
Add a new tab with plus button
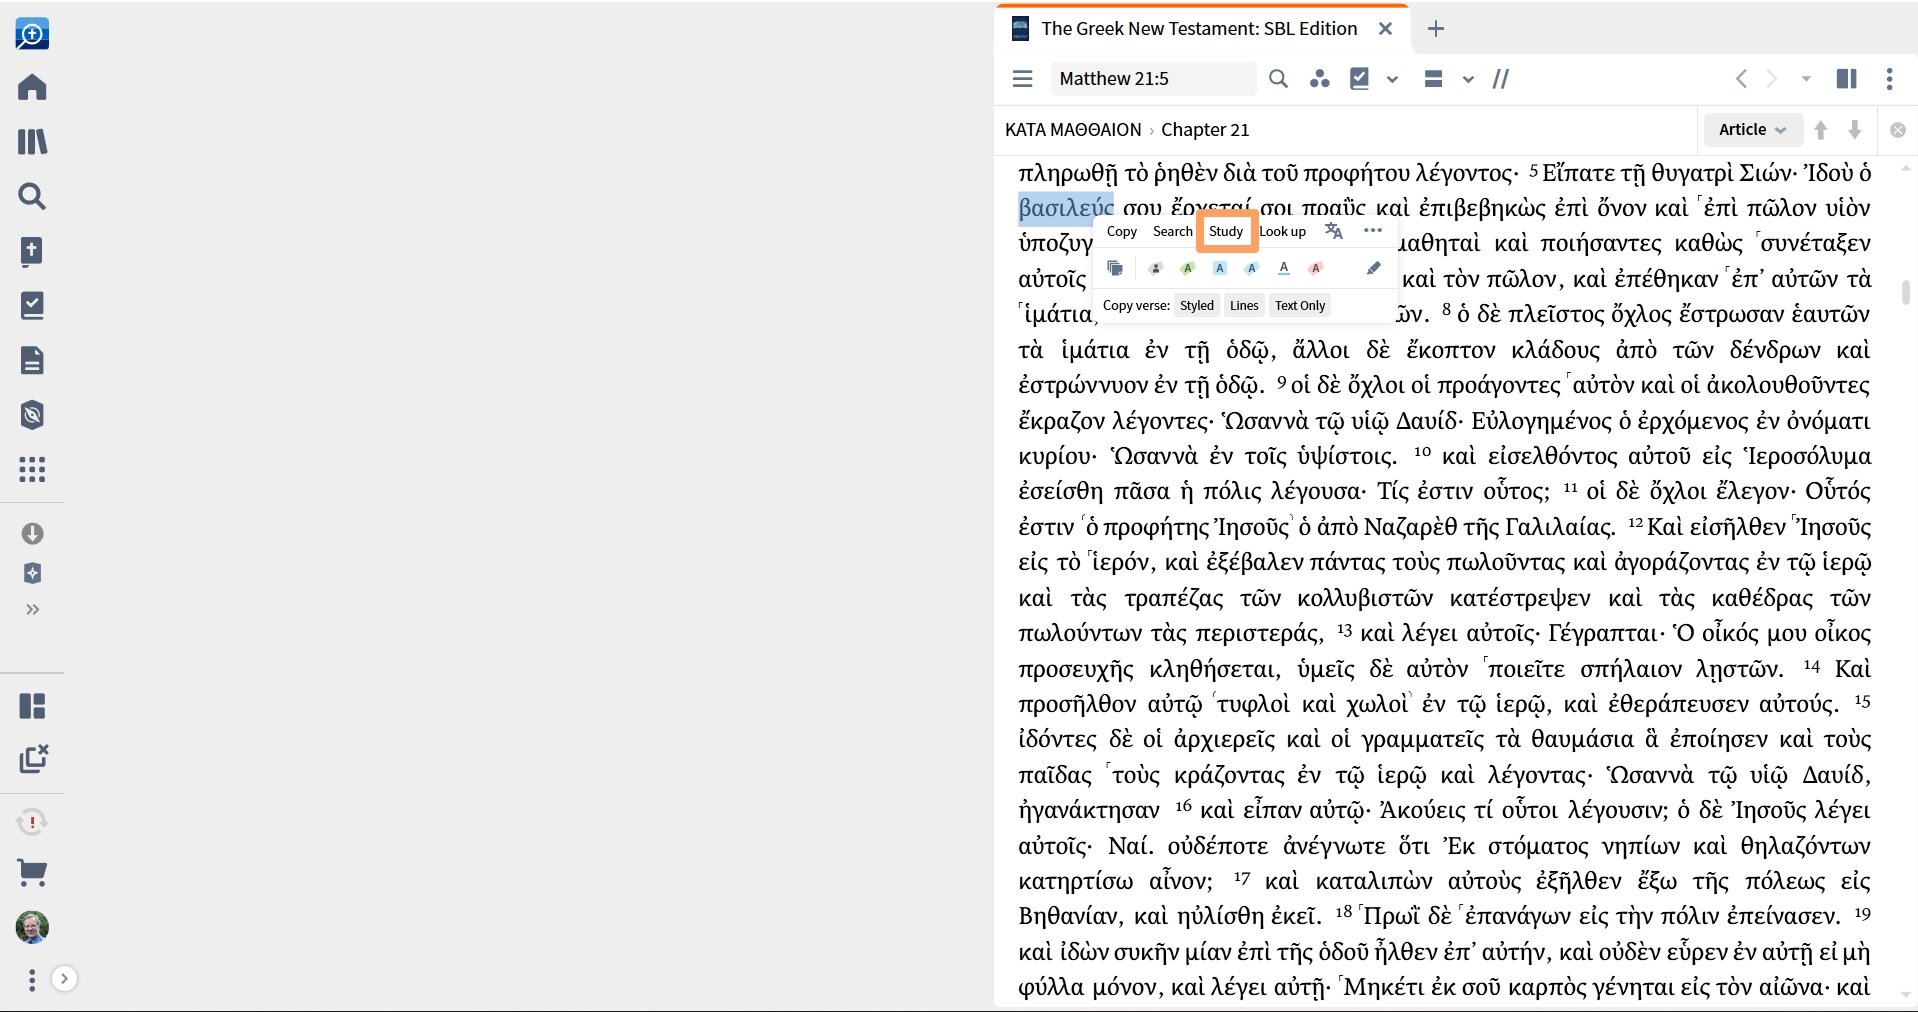[1436, 29]
